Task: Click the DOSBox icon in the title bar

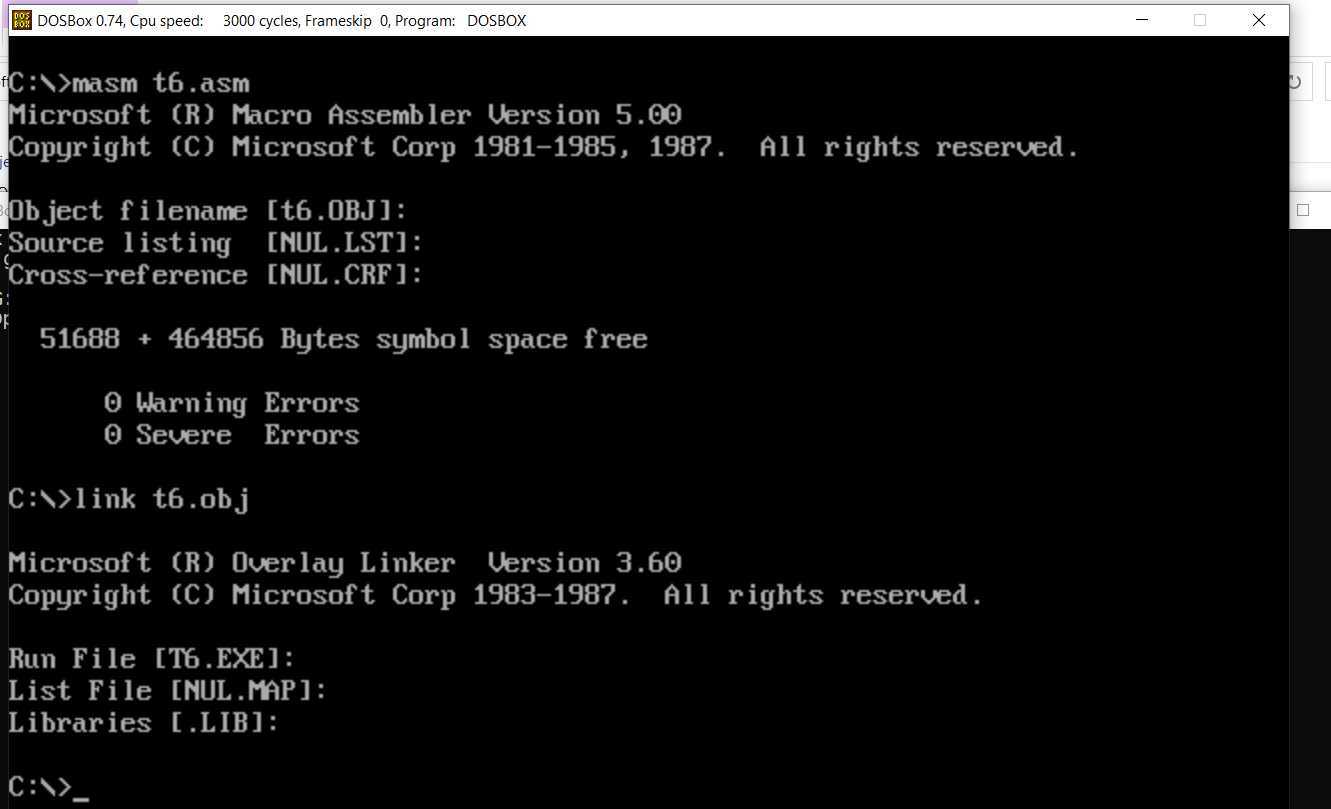Action: [x=21, y=20]
